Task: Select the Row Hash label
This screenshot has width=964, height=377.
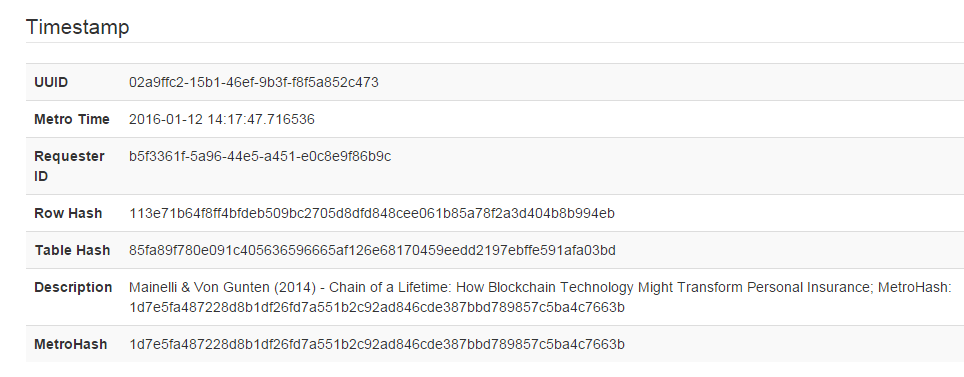Action: [68, 213]
